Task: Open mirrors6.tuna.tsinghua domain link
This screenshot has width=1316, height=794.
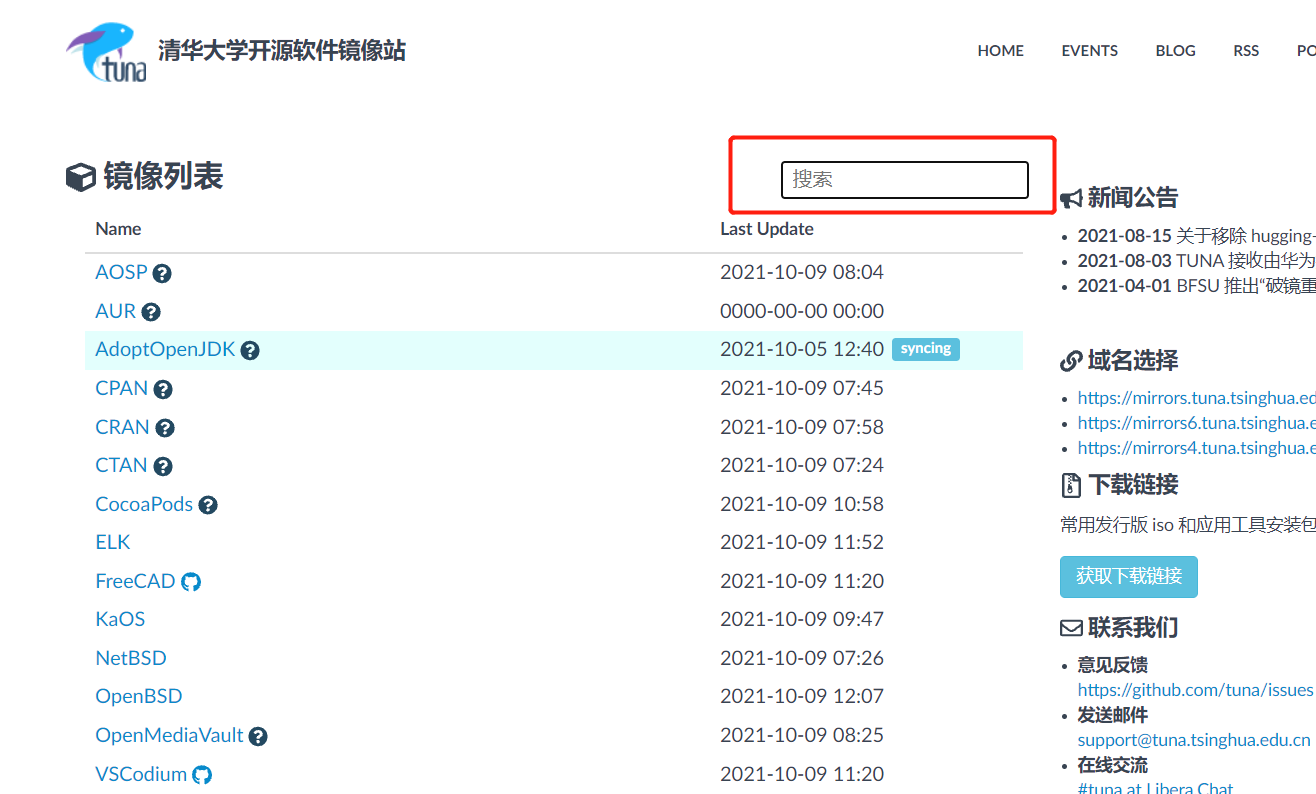Action: click(1196, 423)
